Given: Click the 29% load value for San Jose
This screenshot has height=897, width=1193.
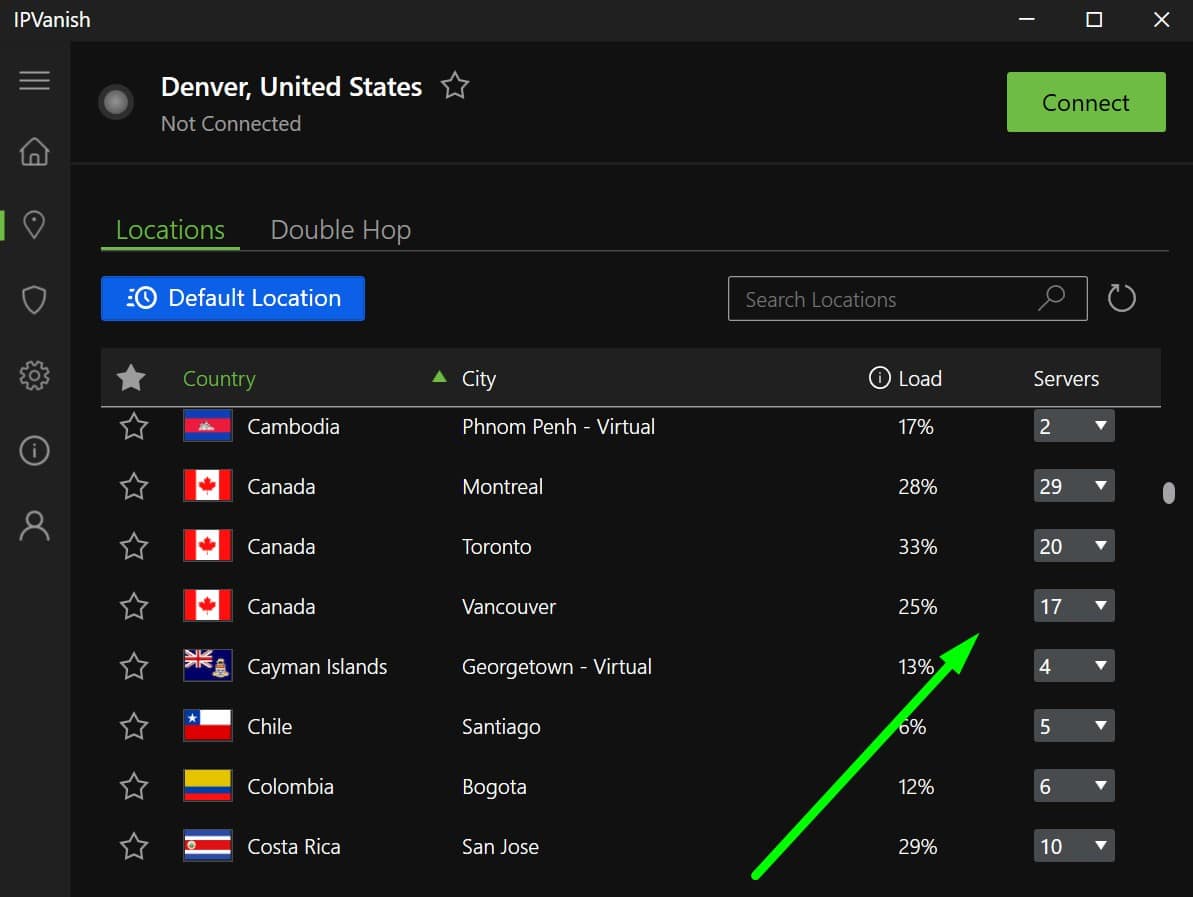Looking at the screenshot, I should click(x=918, y=847).
